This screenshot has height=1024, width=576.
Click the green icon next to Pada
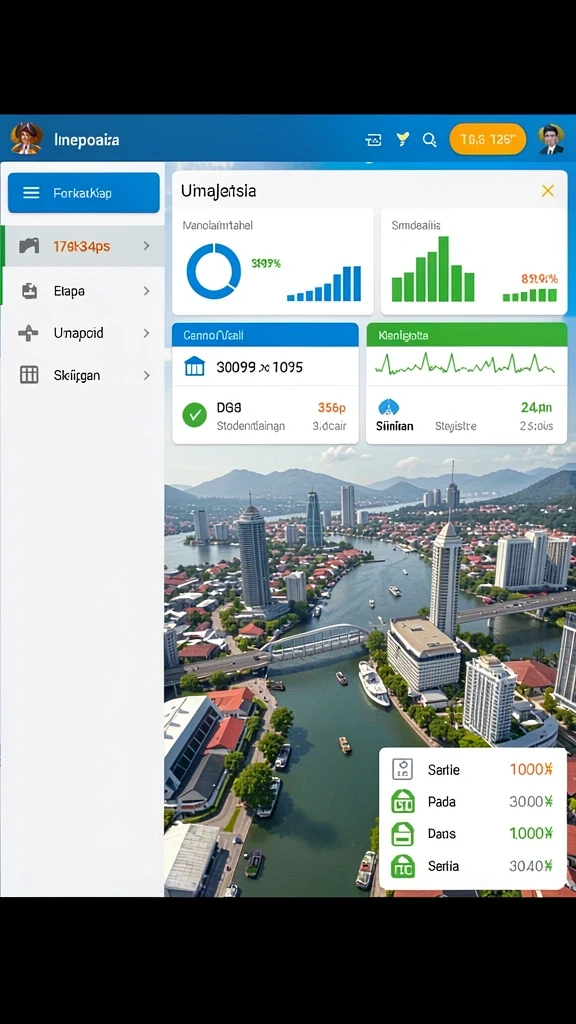click(x=402, y=801)
